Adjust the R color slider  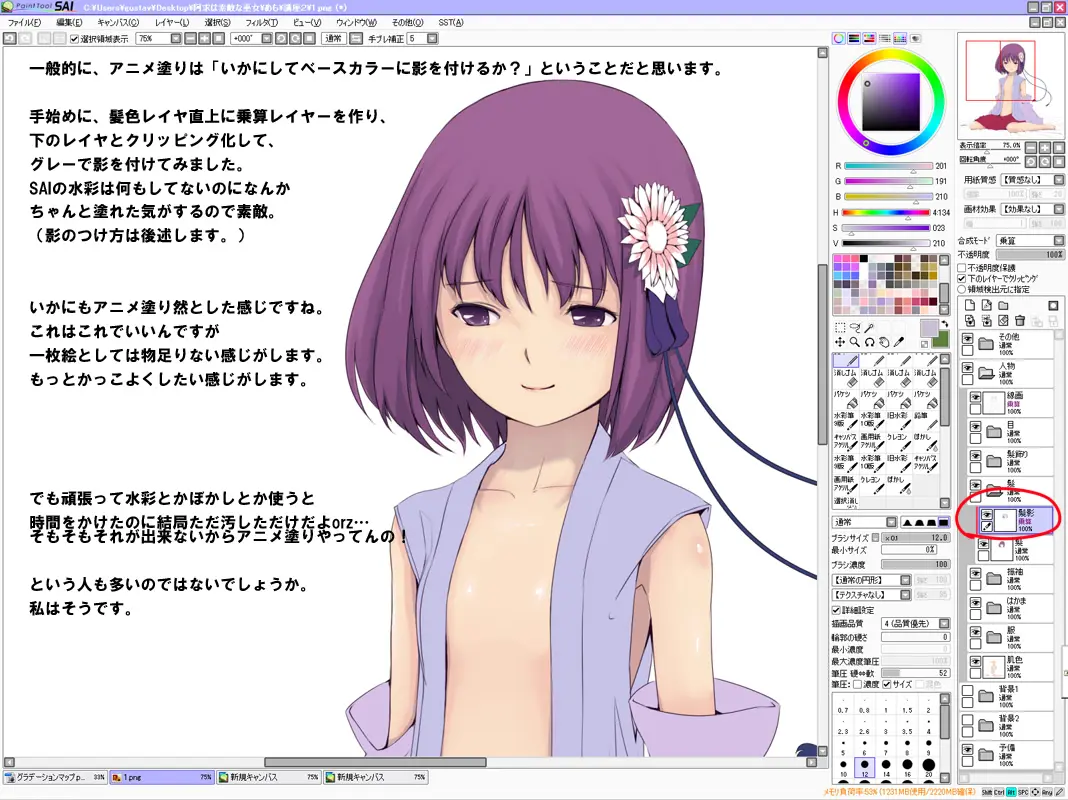(888, 166)
